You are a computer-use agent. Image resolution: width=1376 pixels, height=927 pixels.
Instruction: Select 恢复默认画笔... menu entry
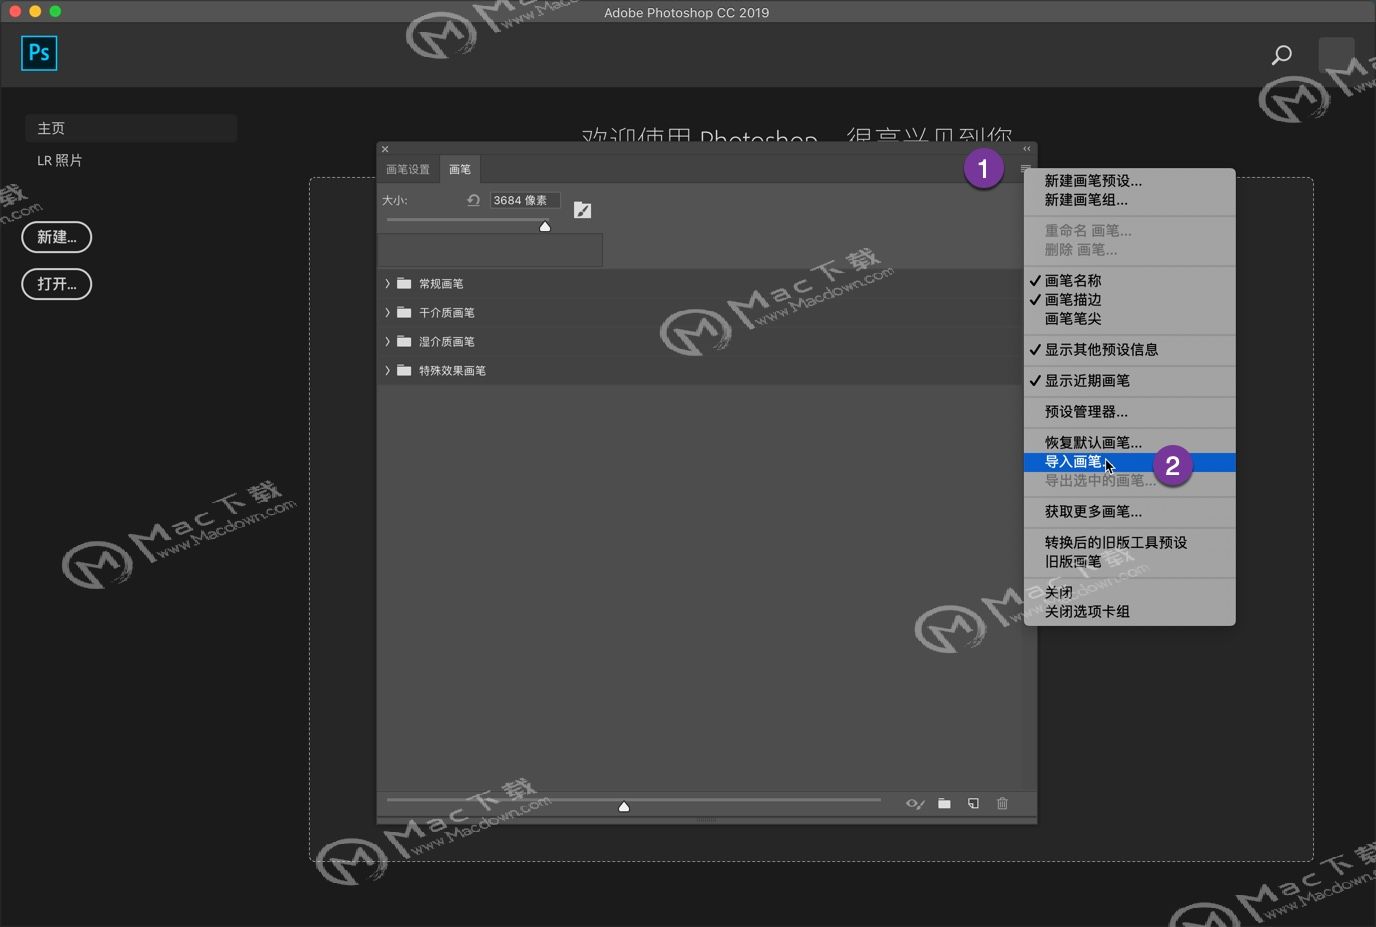(1129, 443)
